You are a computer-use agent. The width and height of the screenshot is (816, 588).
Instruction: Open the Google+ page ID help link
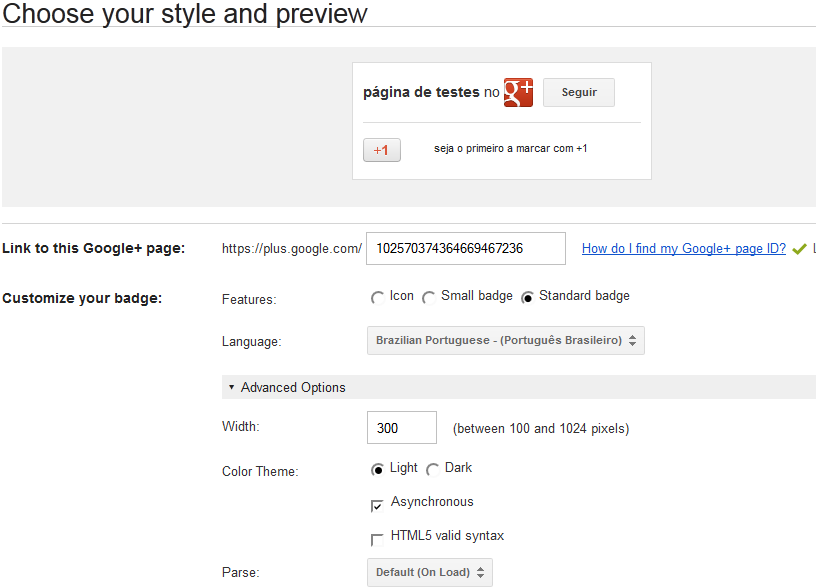click(x=683, y=249)
